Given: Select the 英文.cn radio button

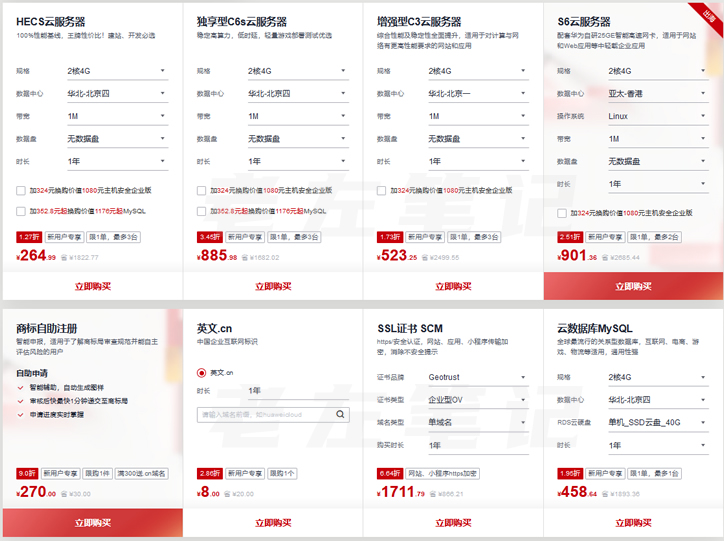Looking at the screenshot, I should pos(202,372).
